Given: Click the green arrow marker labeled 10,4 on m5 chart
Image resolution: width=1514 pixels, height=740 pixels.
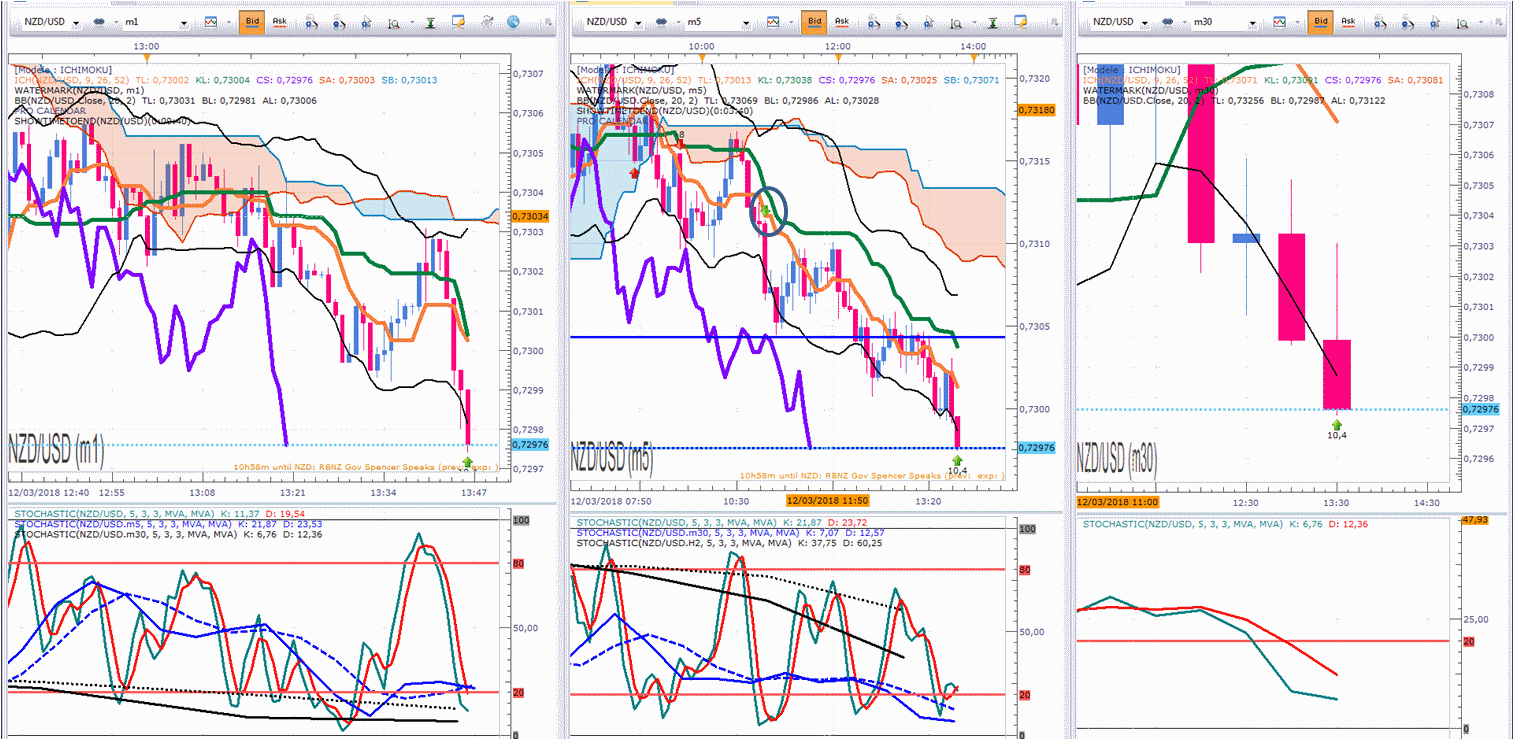Looking at the screenshot, I should coord(957,460).
